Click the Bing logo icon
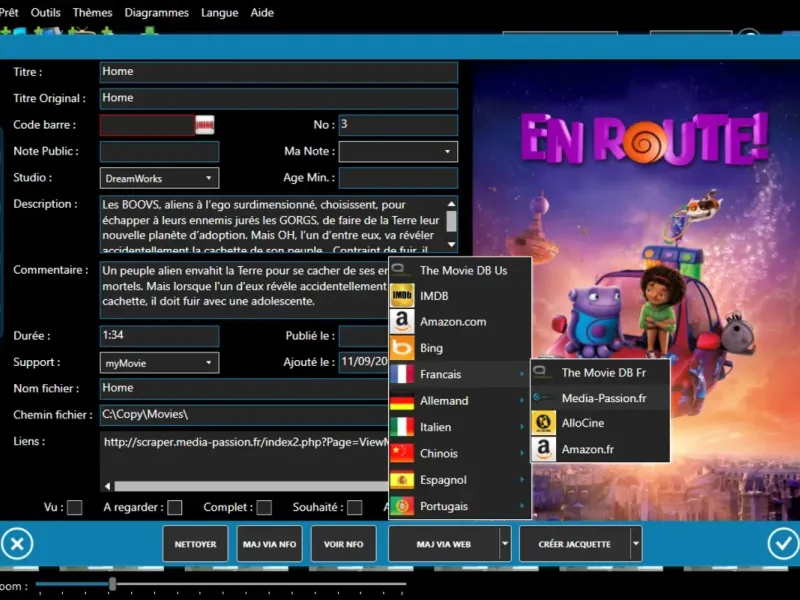800x600 pixels. coord(402,348)
